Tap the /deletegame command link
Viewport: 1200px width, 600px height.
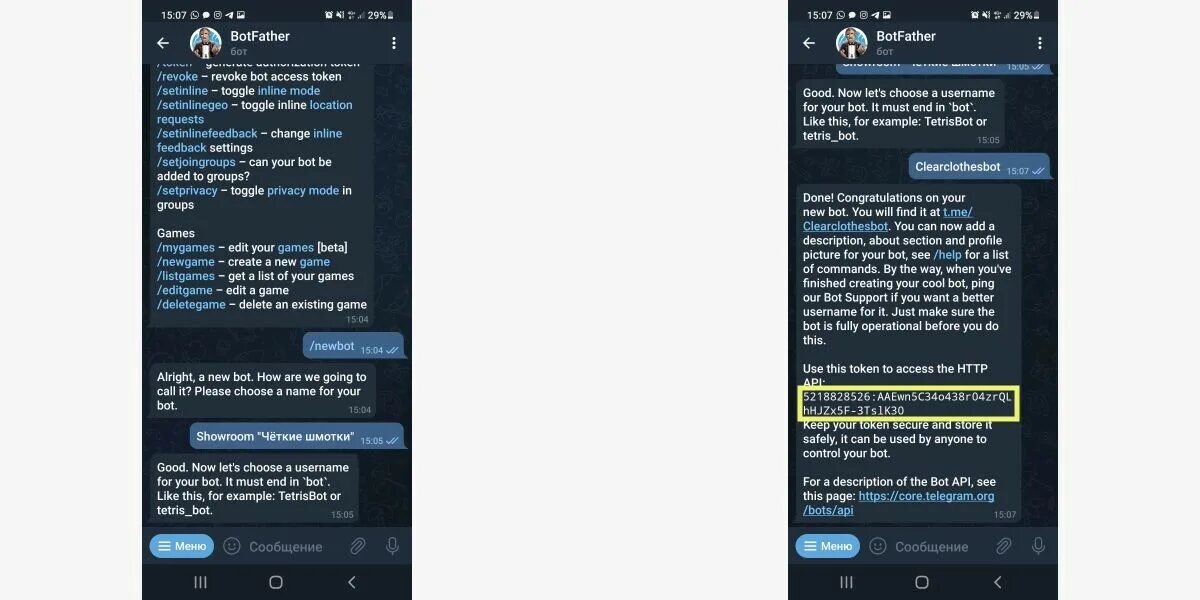[x=191, y=304]
